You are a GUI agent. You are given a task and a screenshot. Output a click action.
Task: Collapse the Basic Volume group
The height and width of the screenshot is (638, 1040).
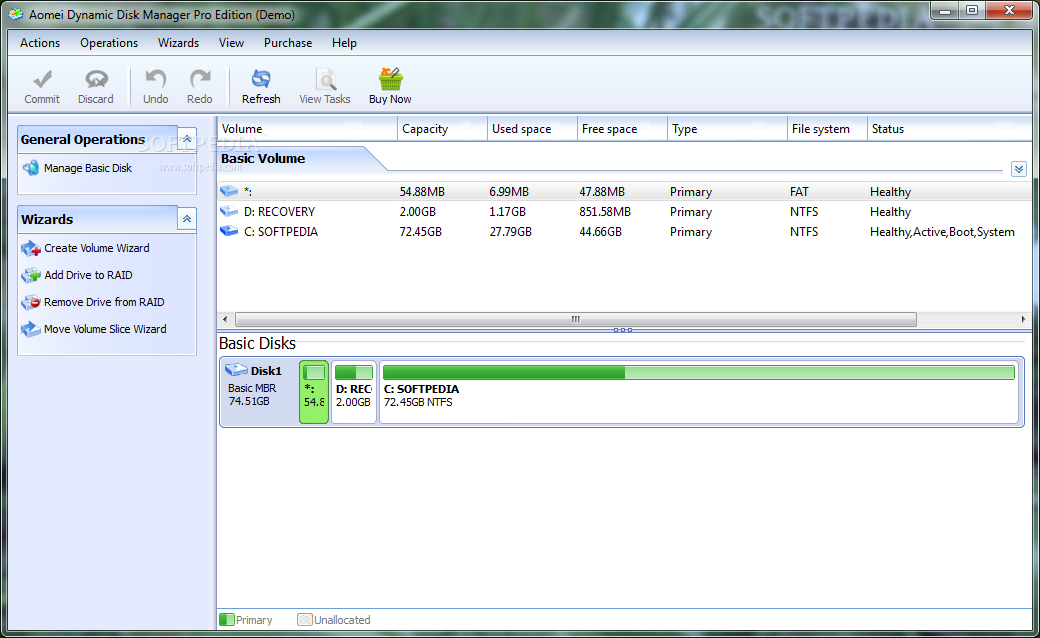1019,169
